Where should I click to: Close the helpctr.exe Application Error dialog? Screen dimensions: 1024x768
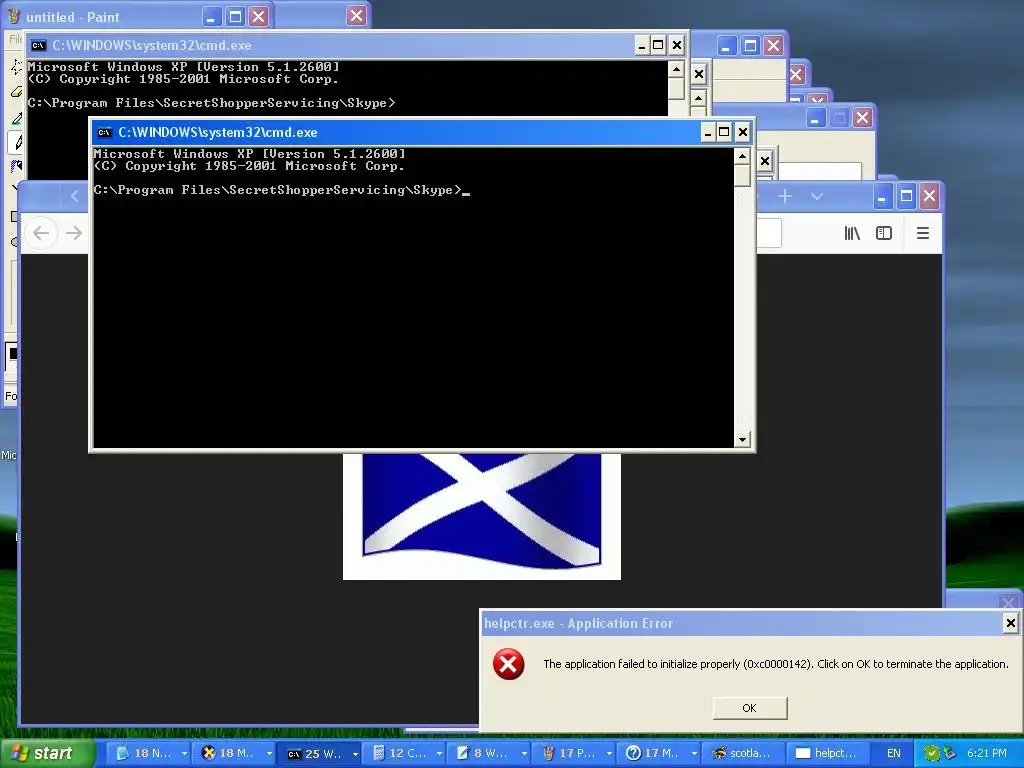tap(1010, 623)
